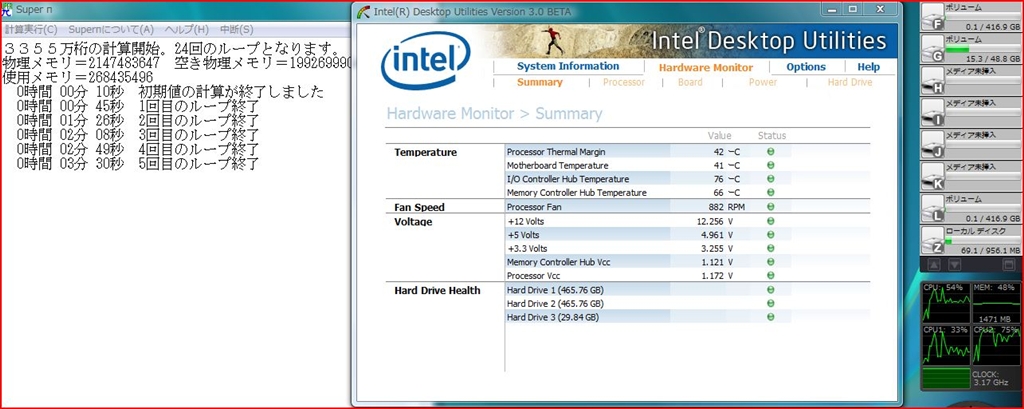The width and height of the screenshot is (1024, 409).
Task: Click drive K media icon in gadget
Action: pyautogui.click(x=933, y=177)
